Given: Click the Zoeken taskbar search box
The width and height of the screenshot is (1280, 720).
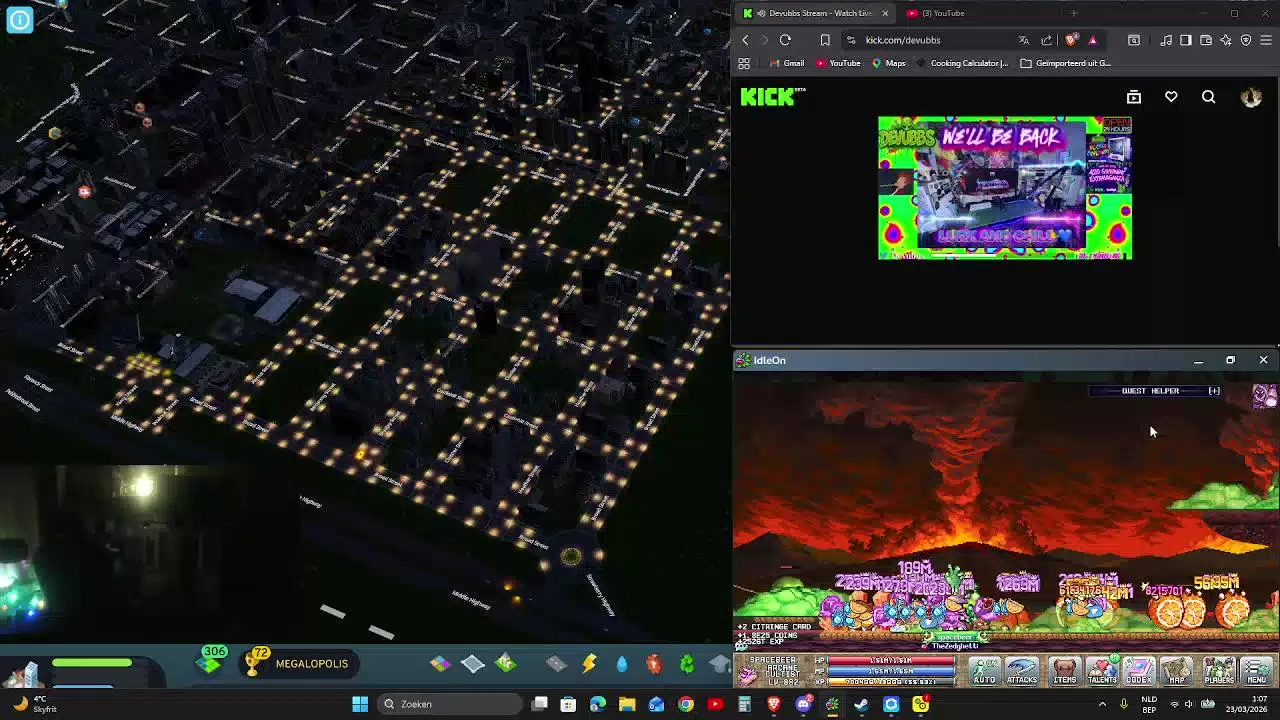Looking at the screenshot, I should point(450,704).
